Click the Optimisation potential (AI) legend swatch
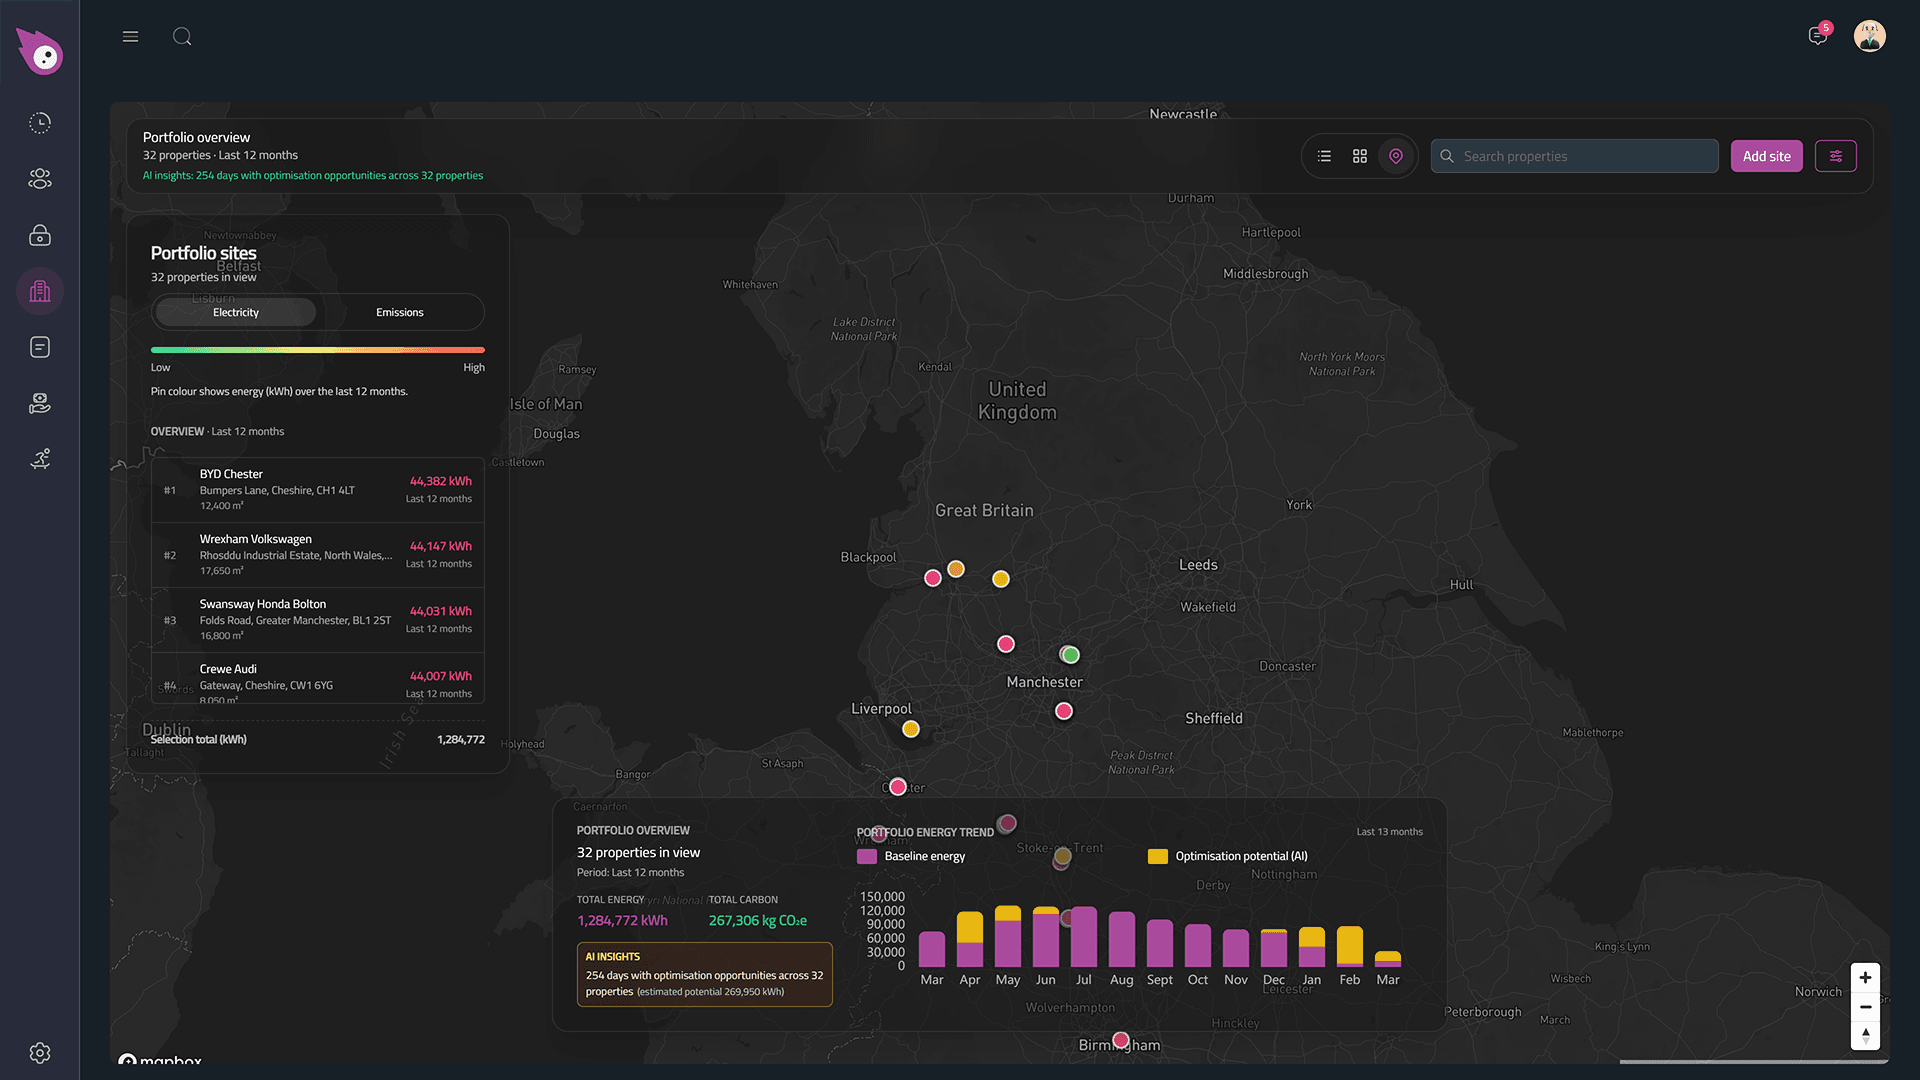 click(1158, 856)
